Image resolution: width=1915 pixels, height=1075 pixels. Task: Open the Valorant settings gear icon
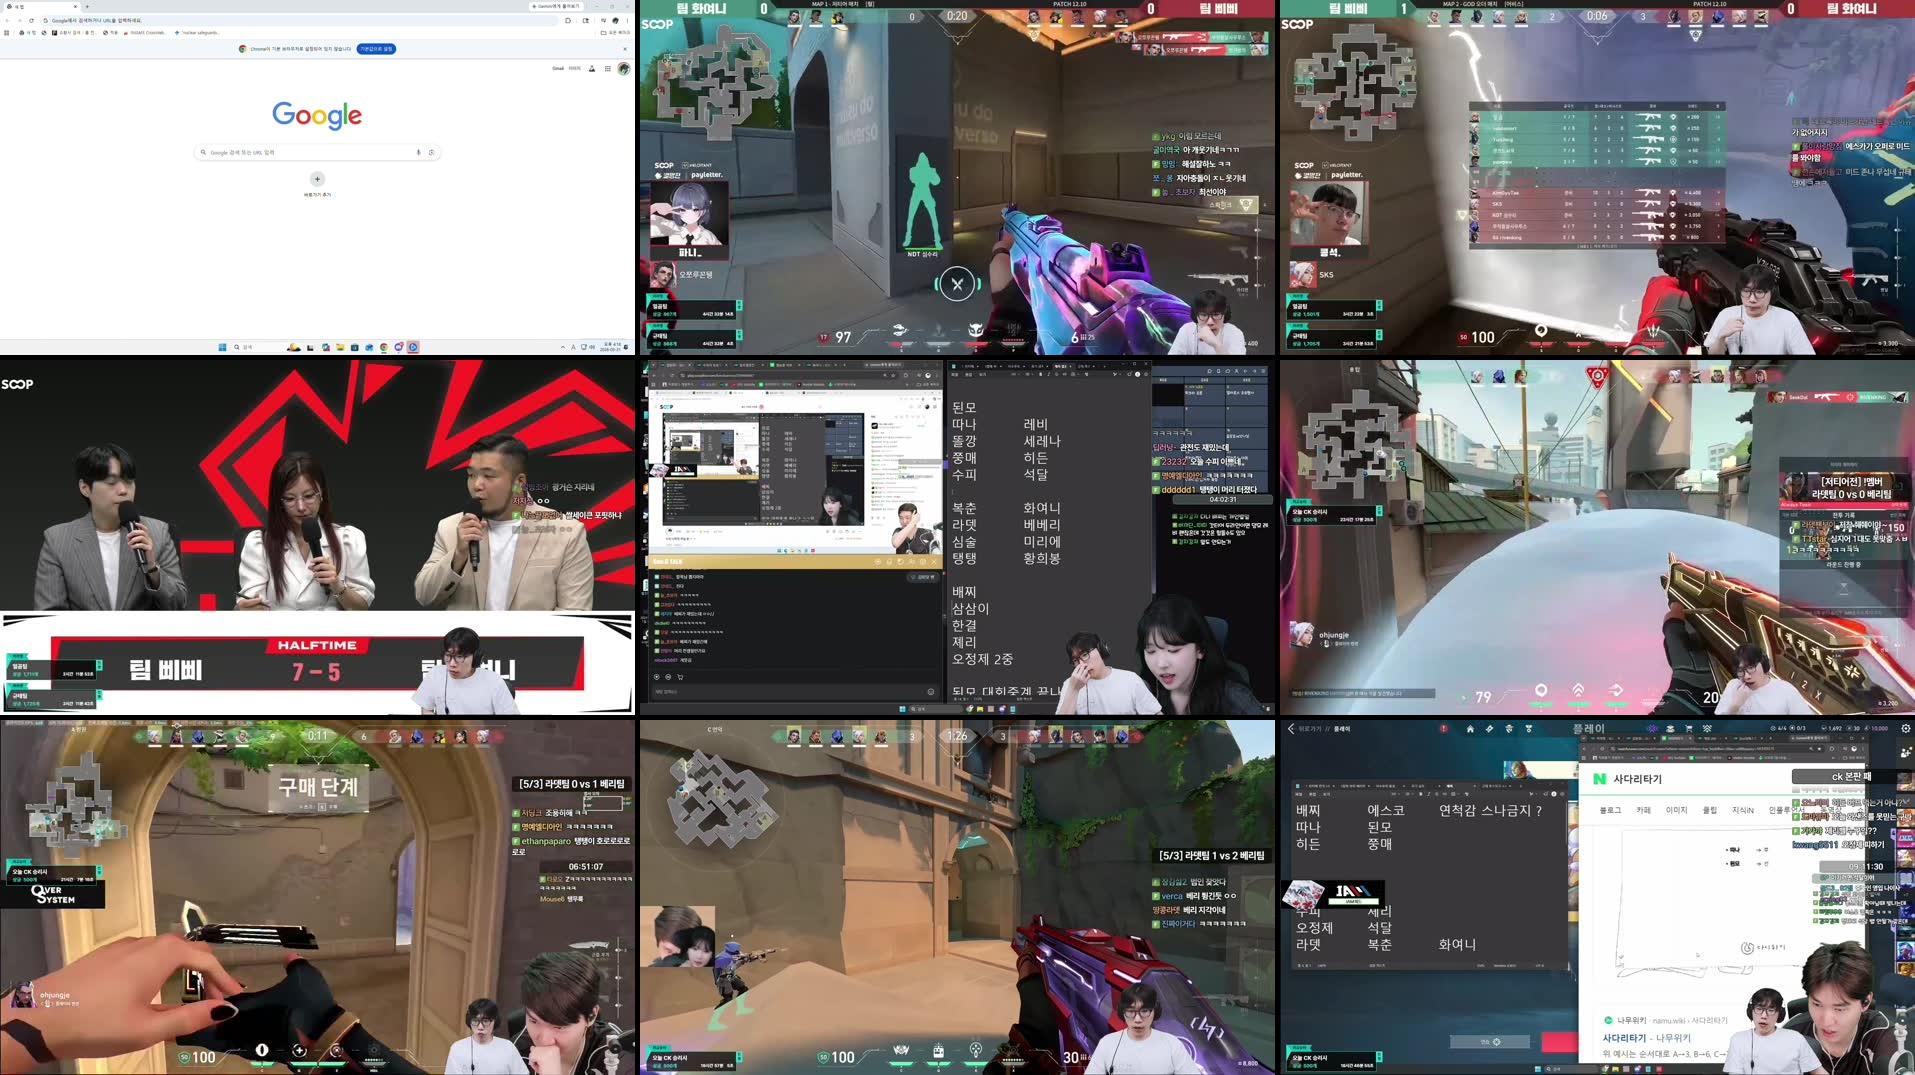[x=1906, y=728]
